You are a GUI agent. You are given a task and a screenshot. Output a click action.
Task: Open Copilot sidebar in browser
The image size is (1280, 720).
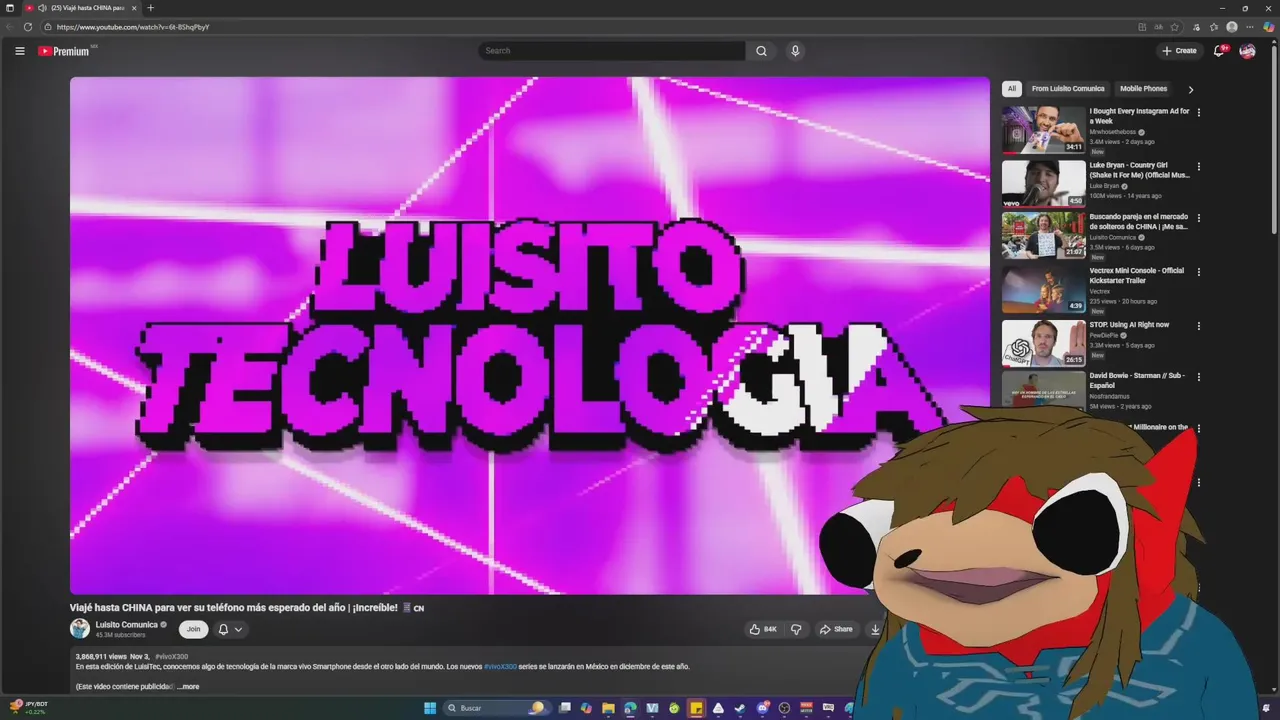pos(1269,27)
